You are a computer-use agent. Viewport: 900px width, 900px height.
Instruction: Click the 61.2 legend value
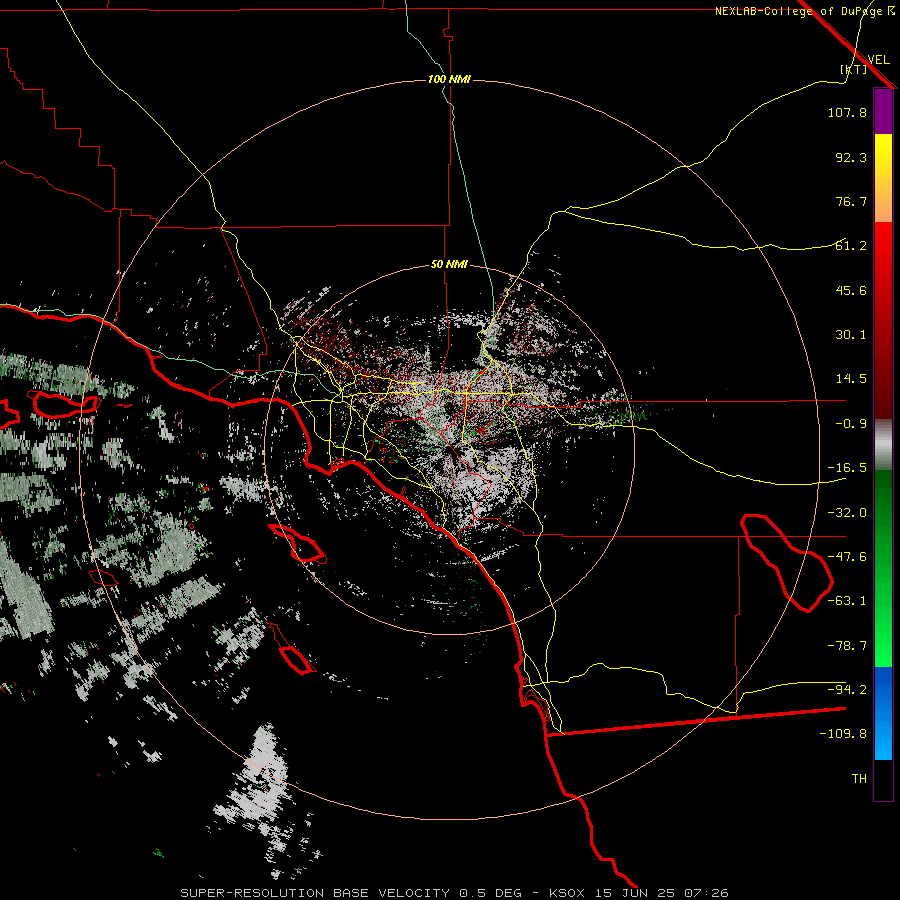click(x=851, y=246)
